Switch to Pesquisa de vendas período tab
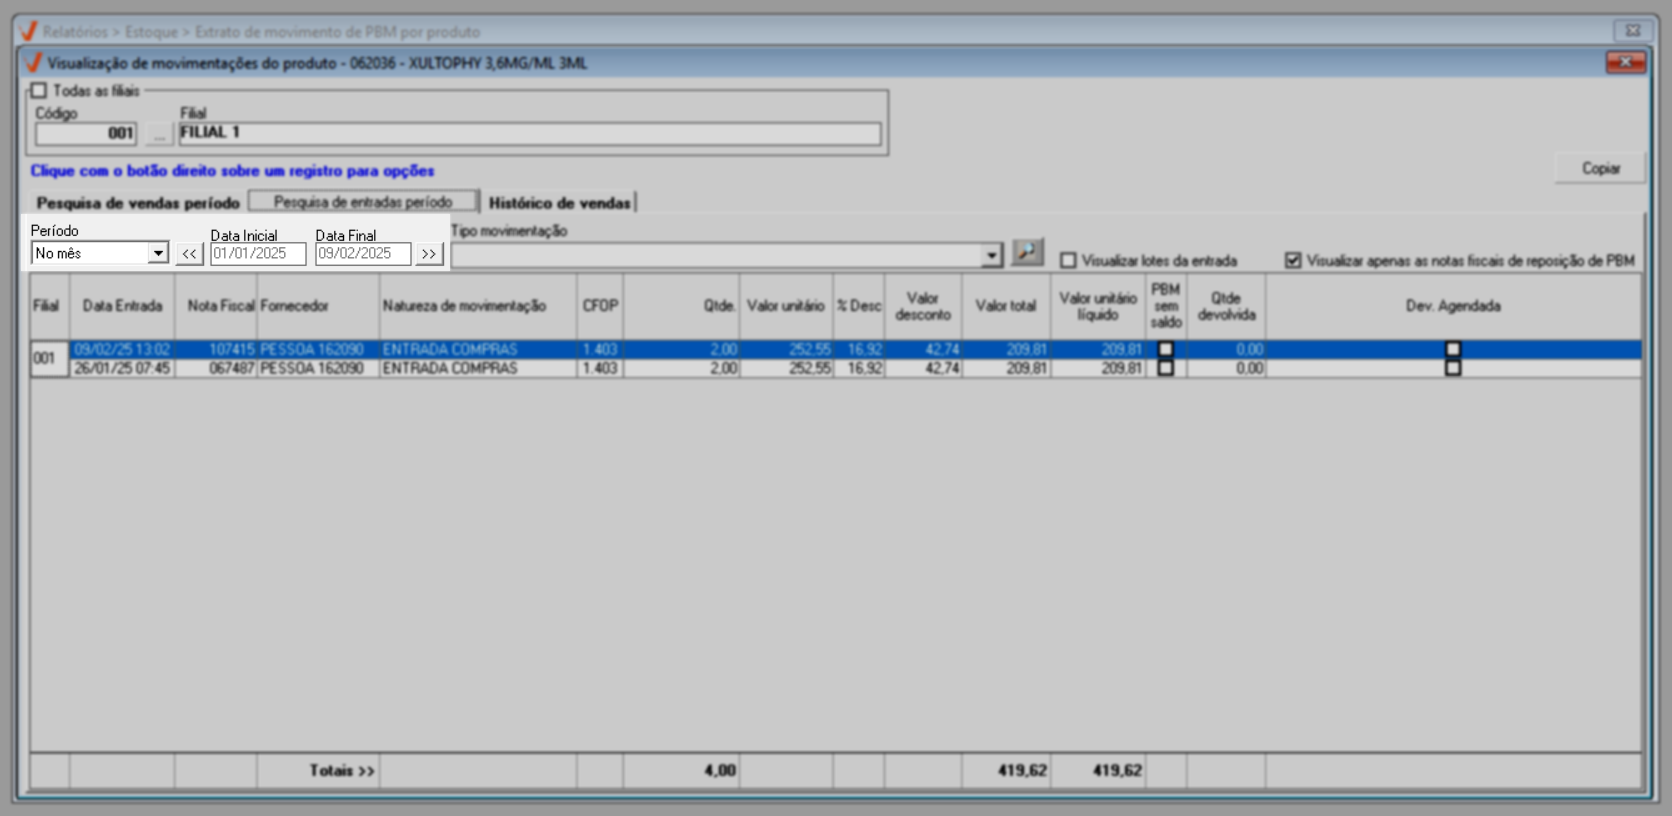This screenshot has width=1672, height=816. pyautogui.click(x=138, y=203)
